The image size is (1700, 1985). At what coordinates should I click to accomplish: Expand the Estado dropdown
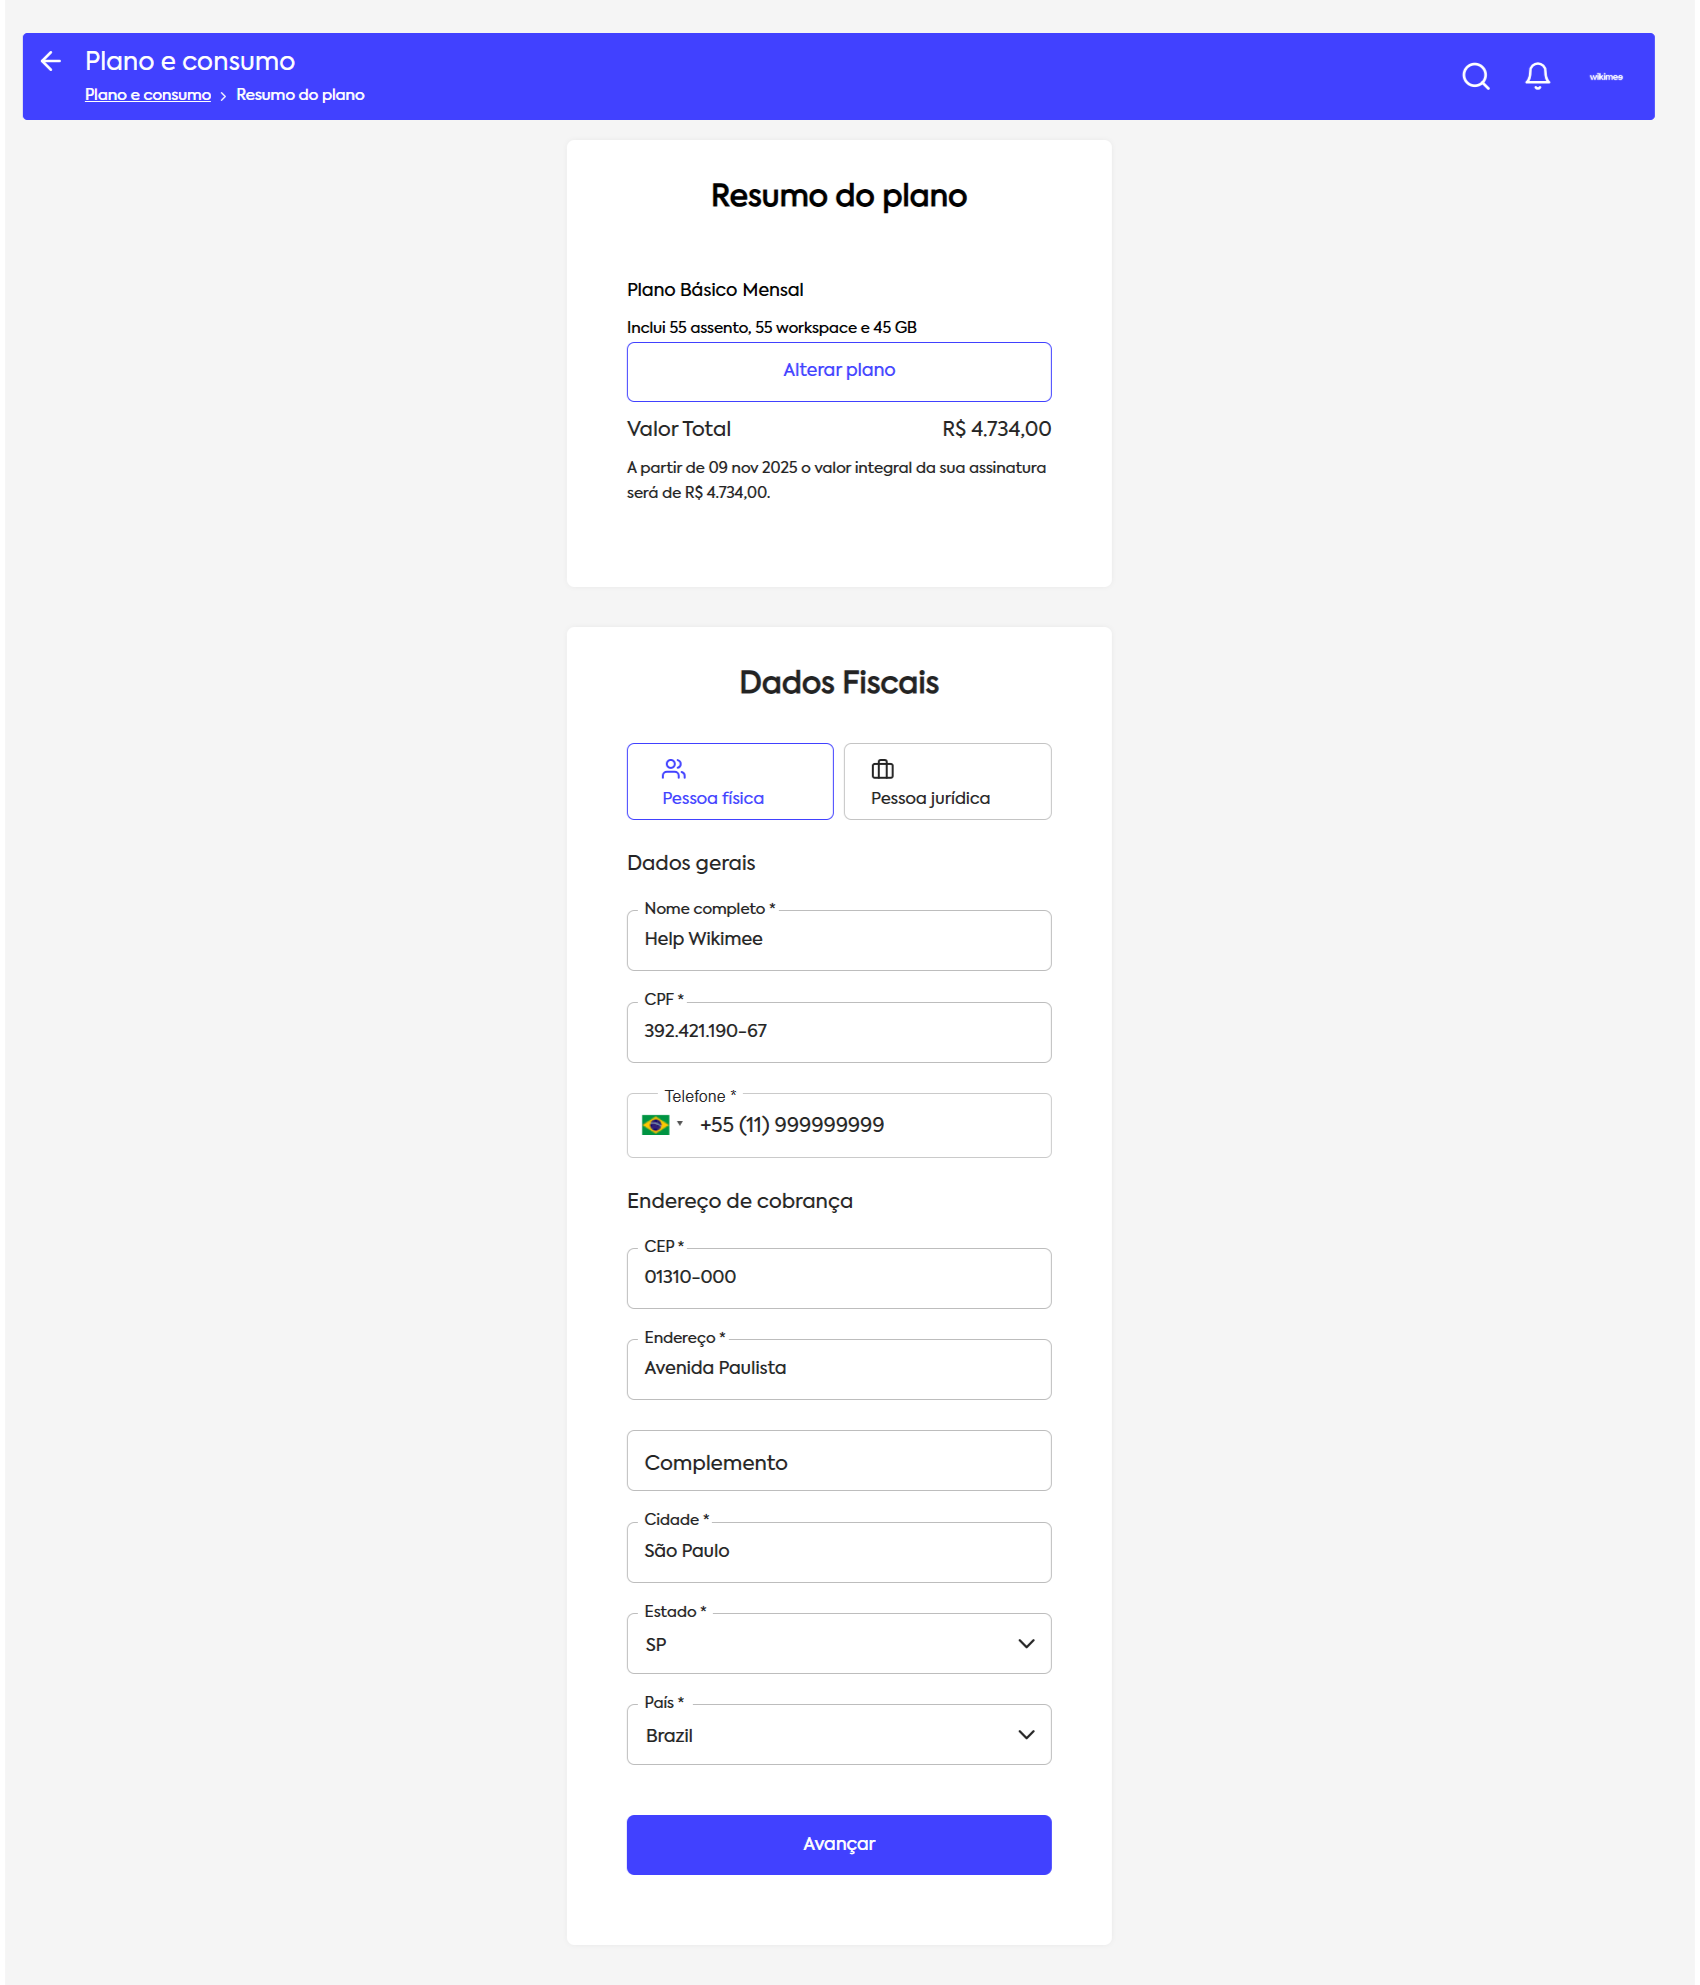click(1026, 1644)
